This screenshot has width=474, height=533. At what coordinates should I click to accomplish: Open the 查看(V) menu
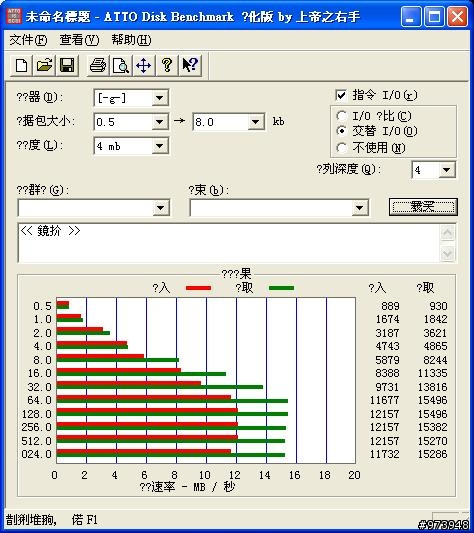coord(79,40)
